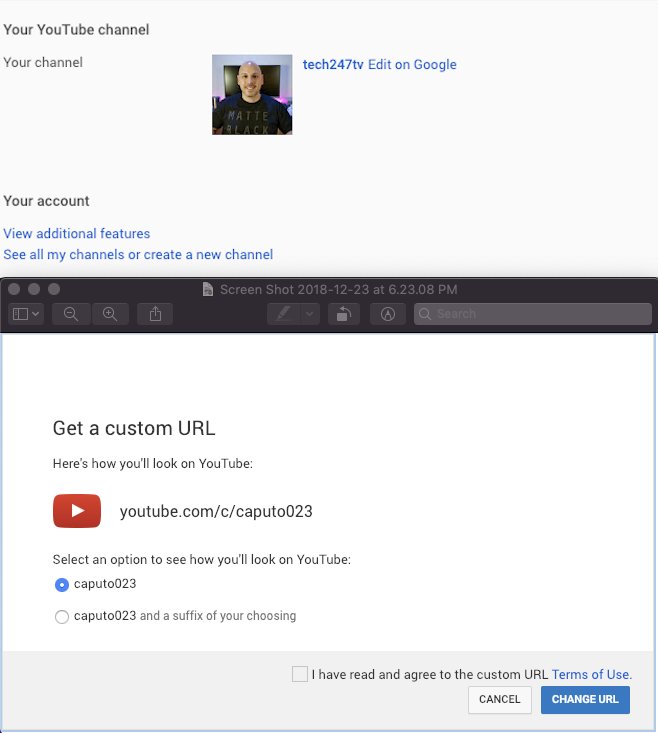Image resolution: width=658 pixels, height=733 pixels.
Task: Click the Your YouTube channel heading
Action: click(x=76, y=29)
